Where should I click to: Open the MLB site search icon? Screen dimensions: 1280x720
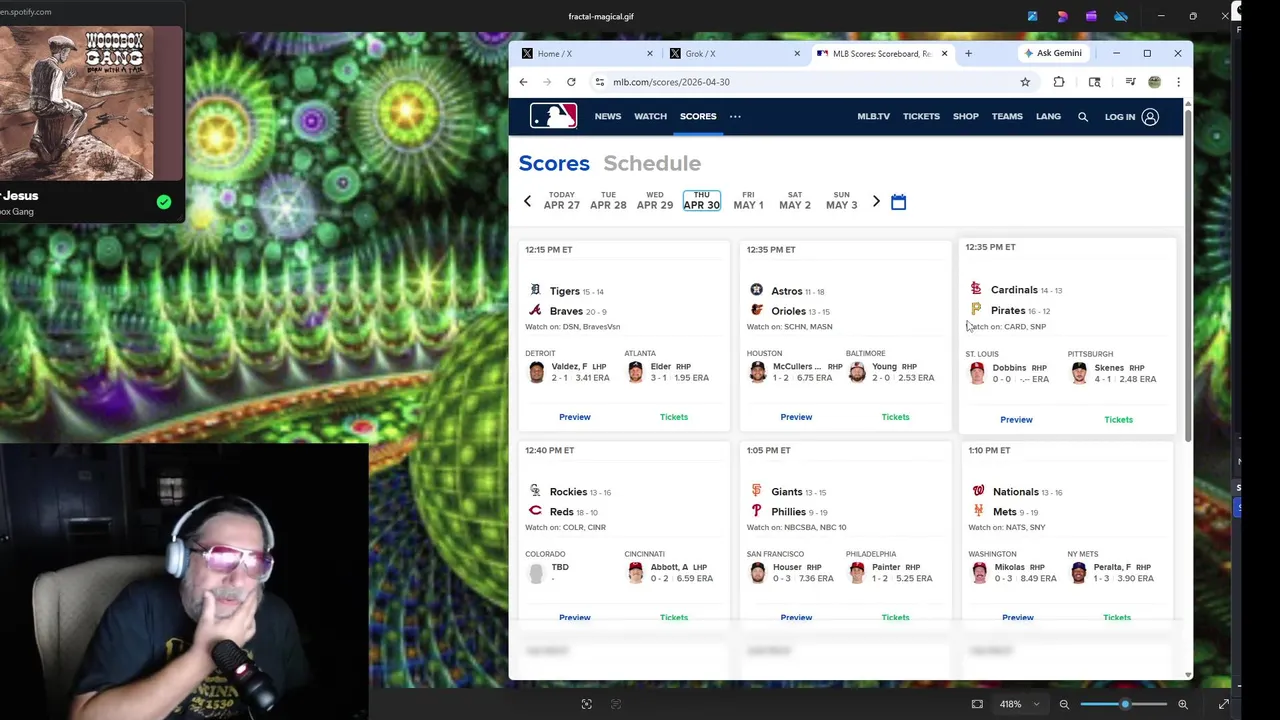click(1082, 117)
